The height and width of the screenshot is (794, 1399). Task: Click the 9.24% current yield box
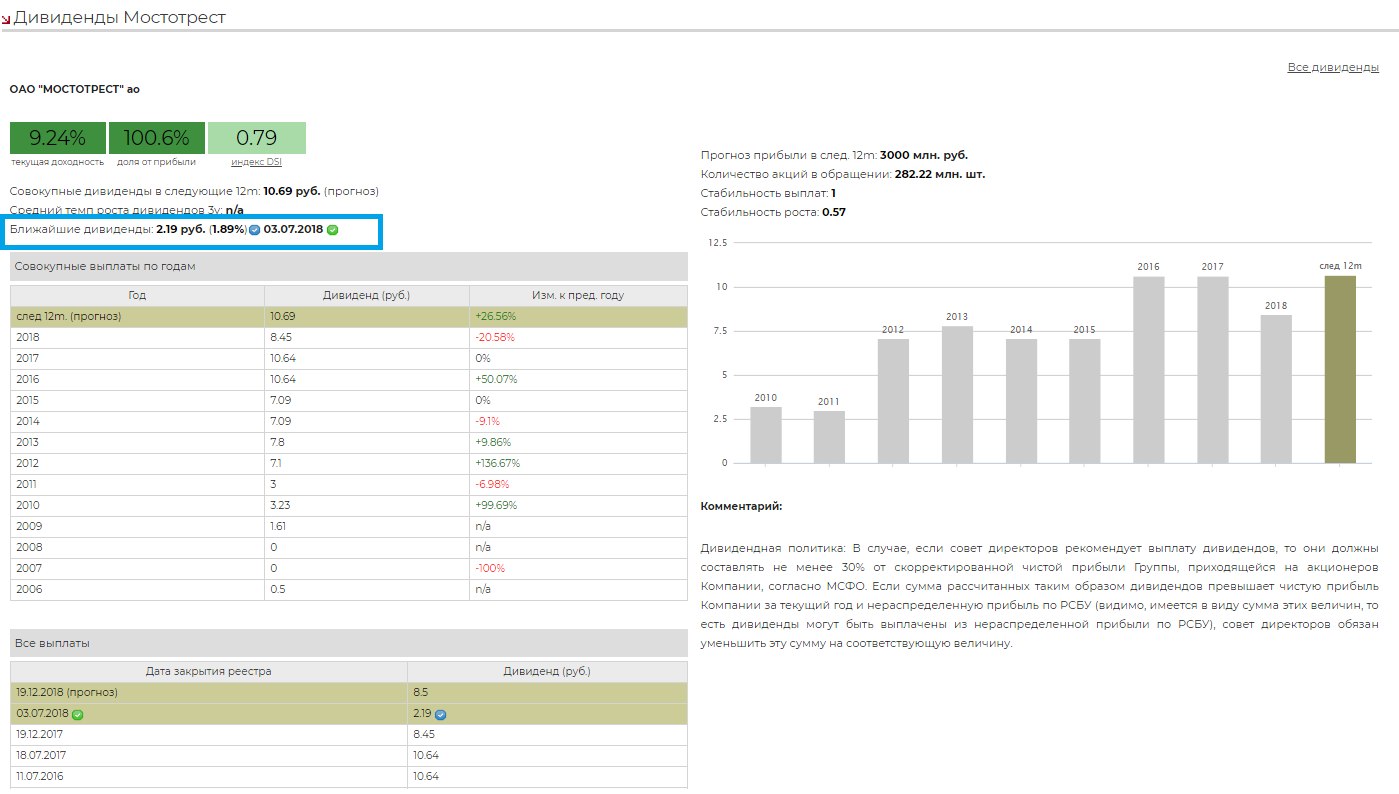point(57,138)
